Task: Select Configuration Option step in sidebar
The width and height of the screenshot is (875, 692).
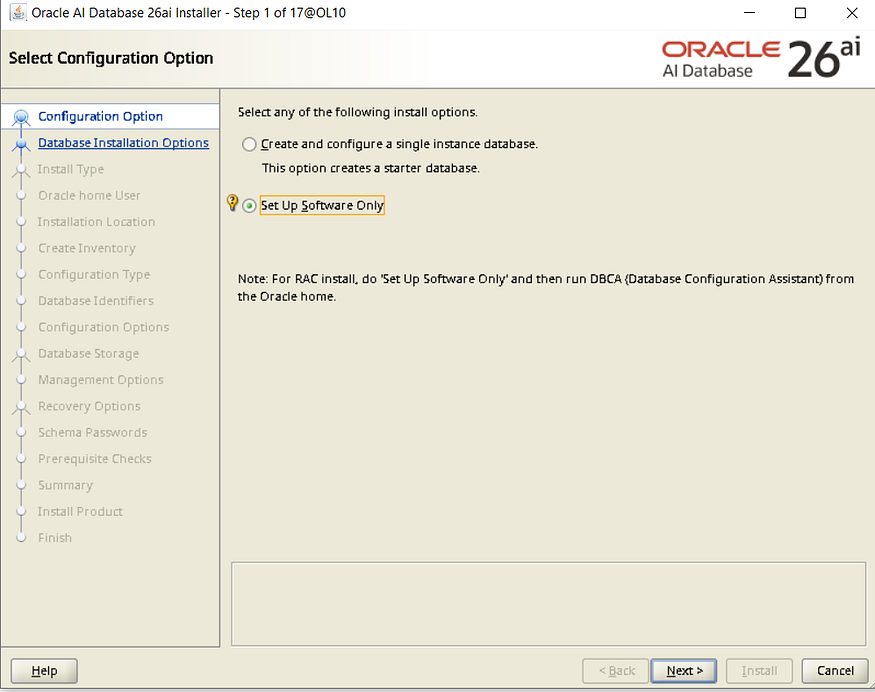Action: point(100,117)
